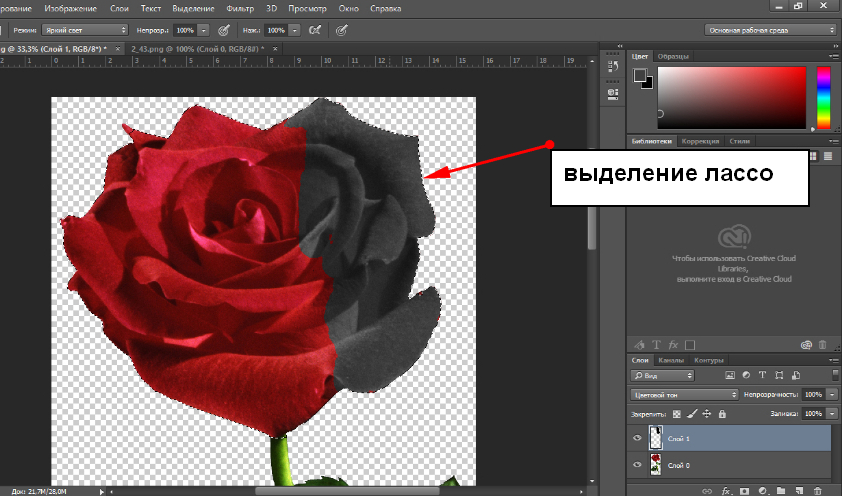Hide layer Слой 1 with eye icon
The image size is (842, 496).
(x=638, y=438)
